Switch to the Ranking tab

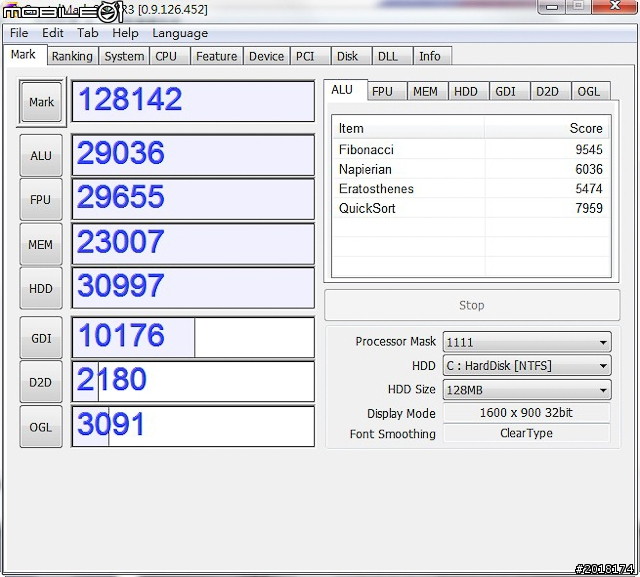[72, 57]
